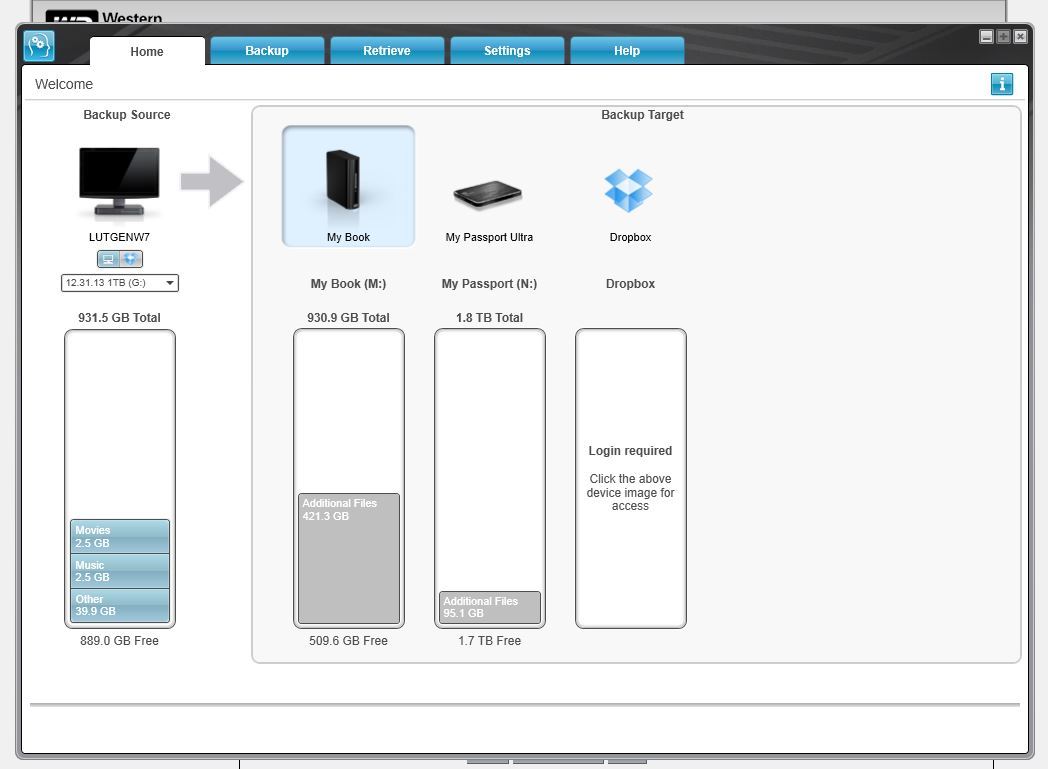1048x769 pixels.
Task: Open the information icon beside Welcome
Action: 1001,84
